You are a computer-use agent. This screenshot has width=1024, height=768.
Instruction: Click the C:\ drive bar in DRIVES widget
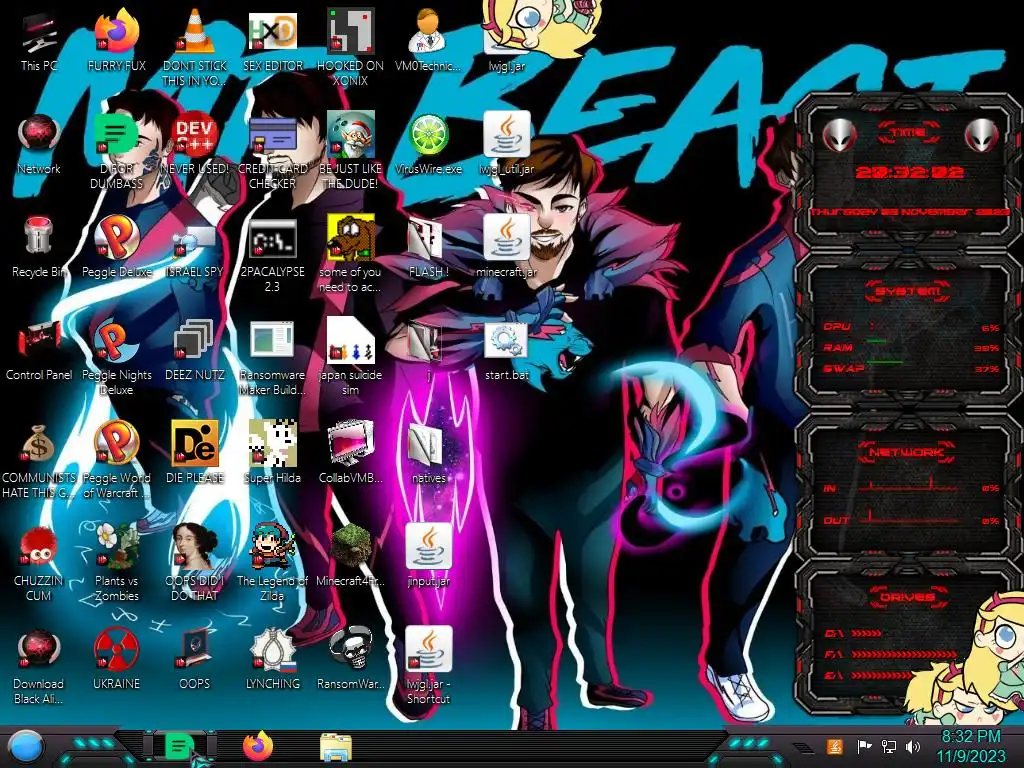(853, 633)
